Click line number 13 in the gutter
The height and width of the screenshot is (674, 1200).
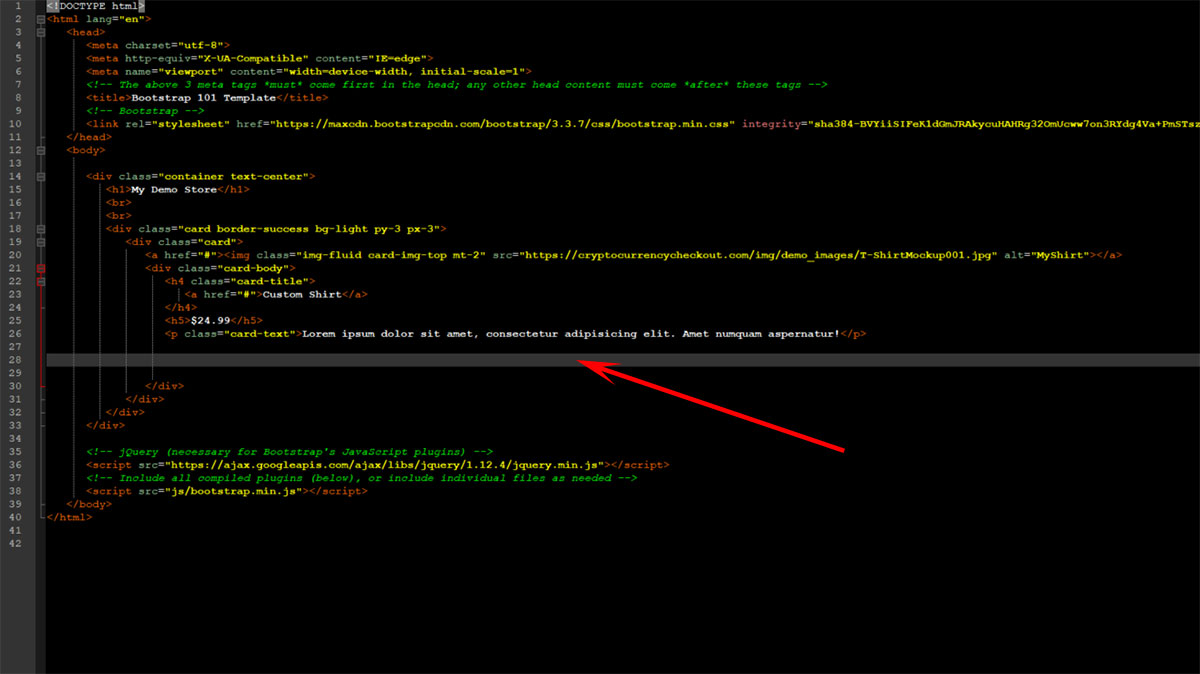[15, 163]
